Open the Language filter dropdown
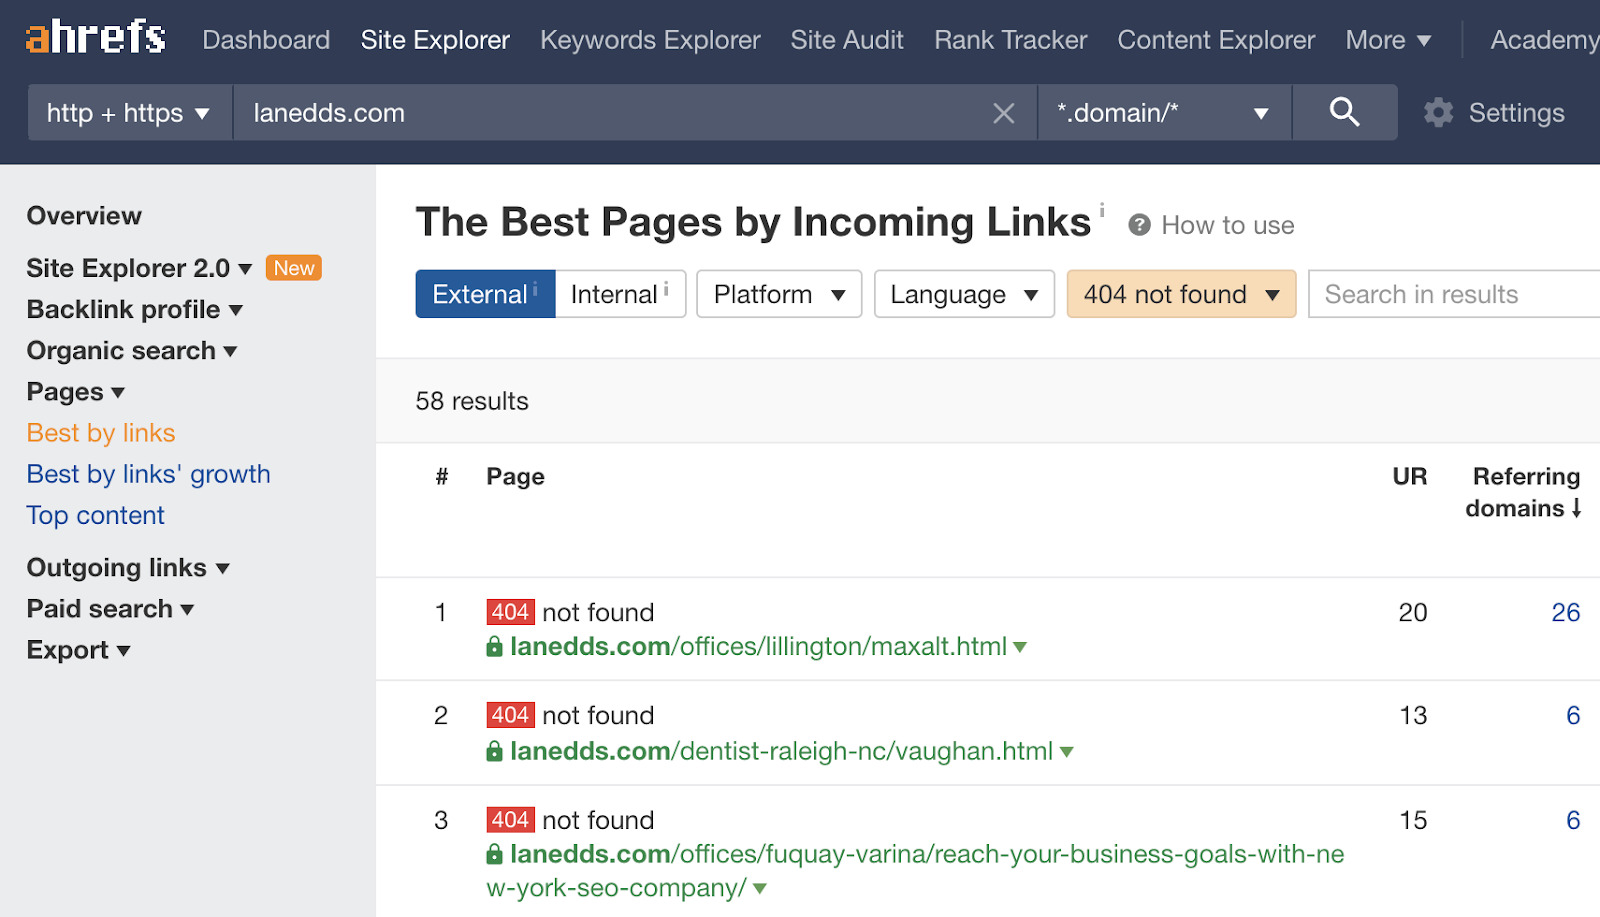This screenshot has width=1600, height=917. point(962,294)
